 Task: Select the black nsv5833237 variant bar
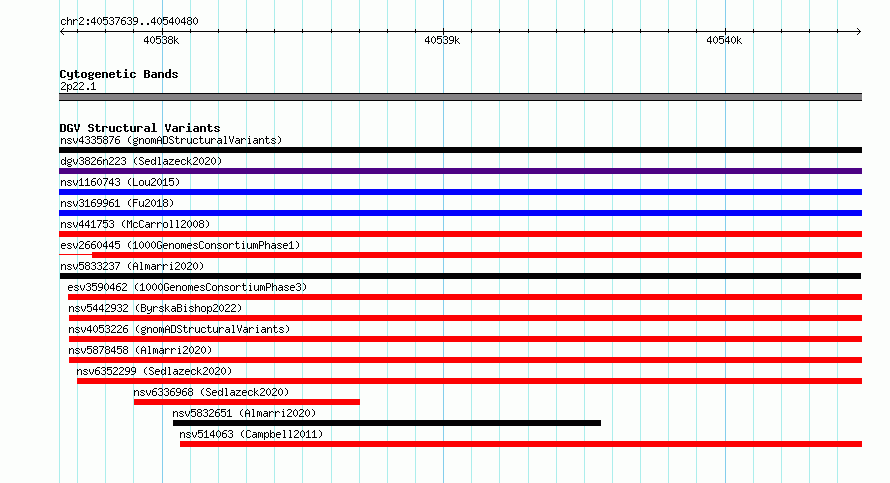[x=460, y=276]
